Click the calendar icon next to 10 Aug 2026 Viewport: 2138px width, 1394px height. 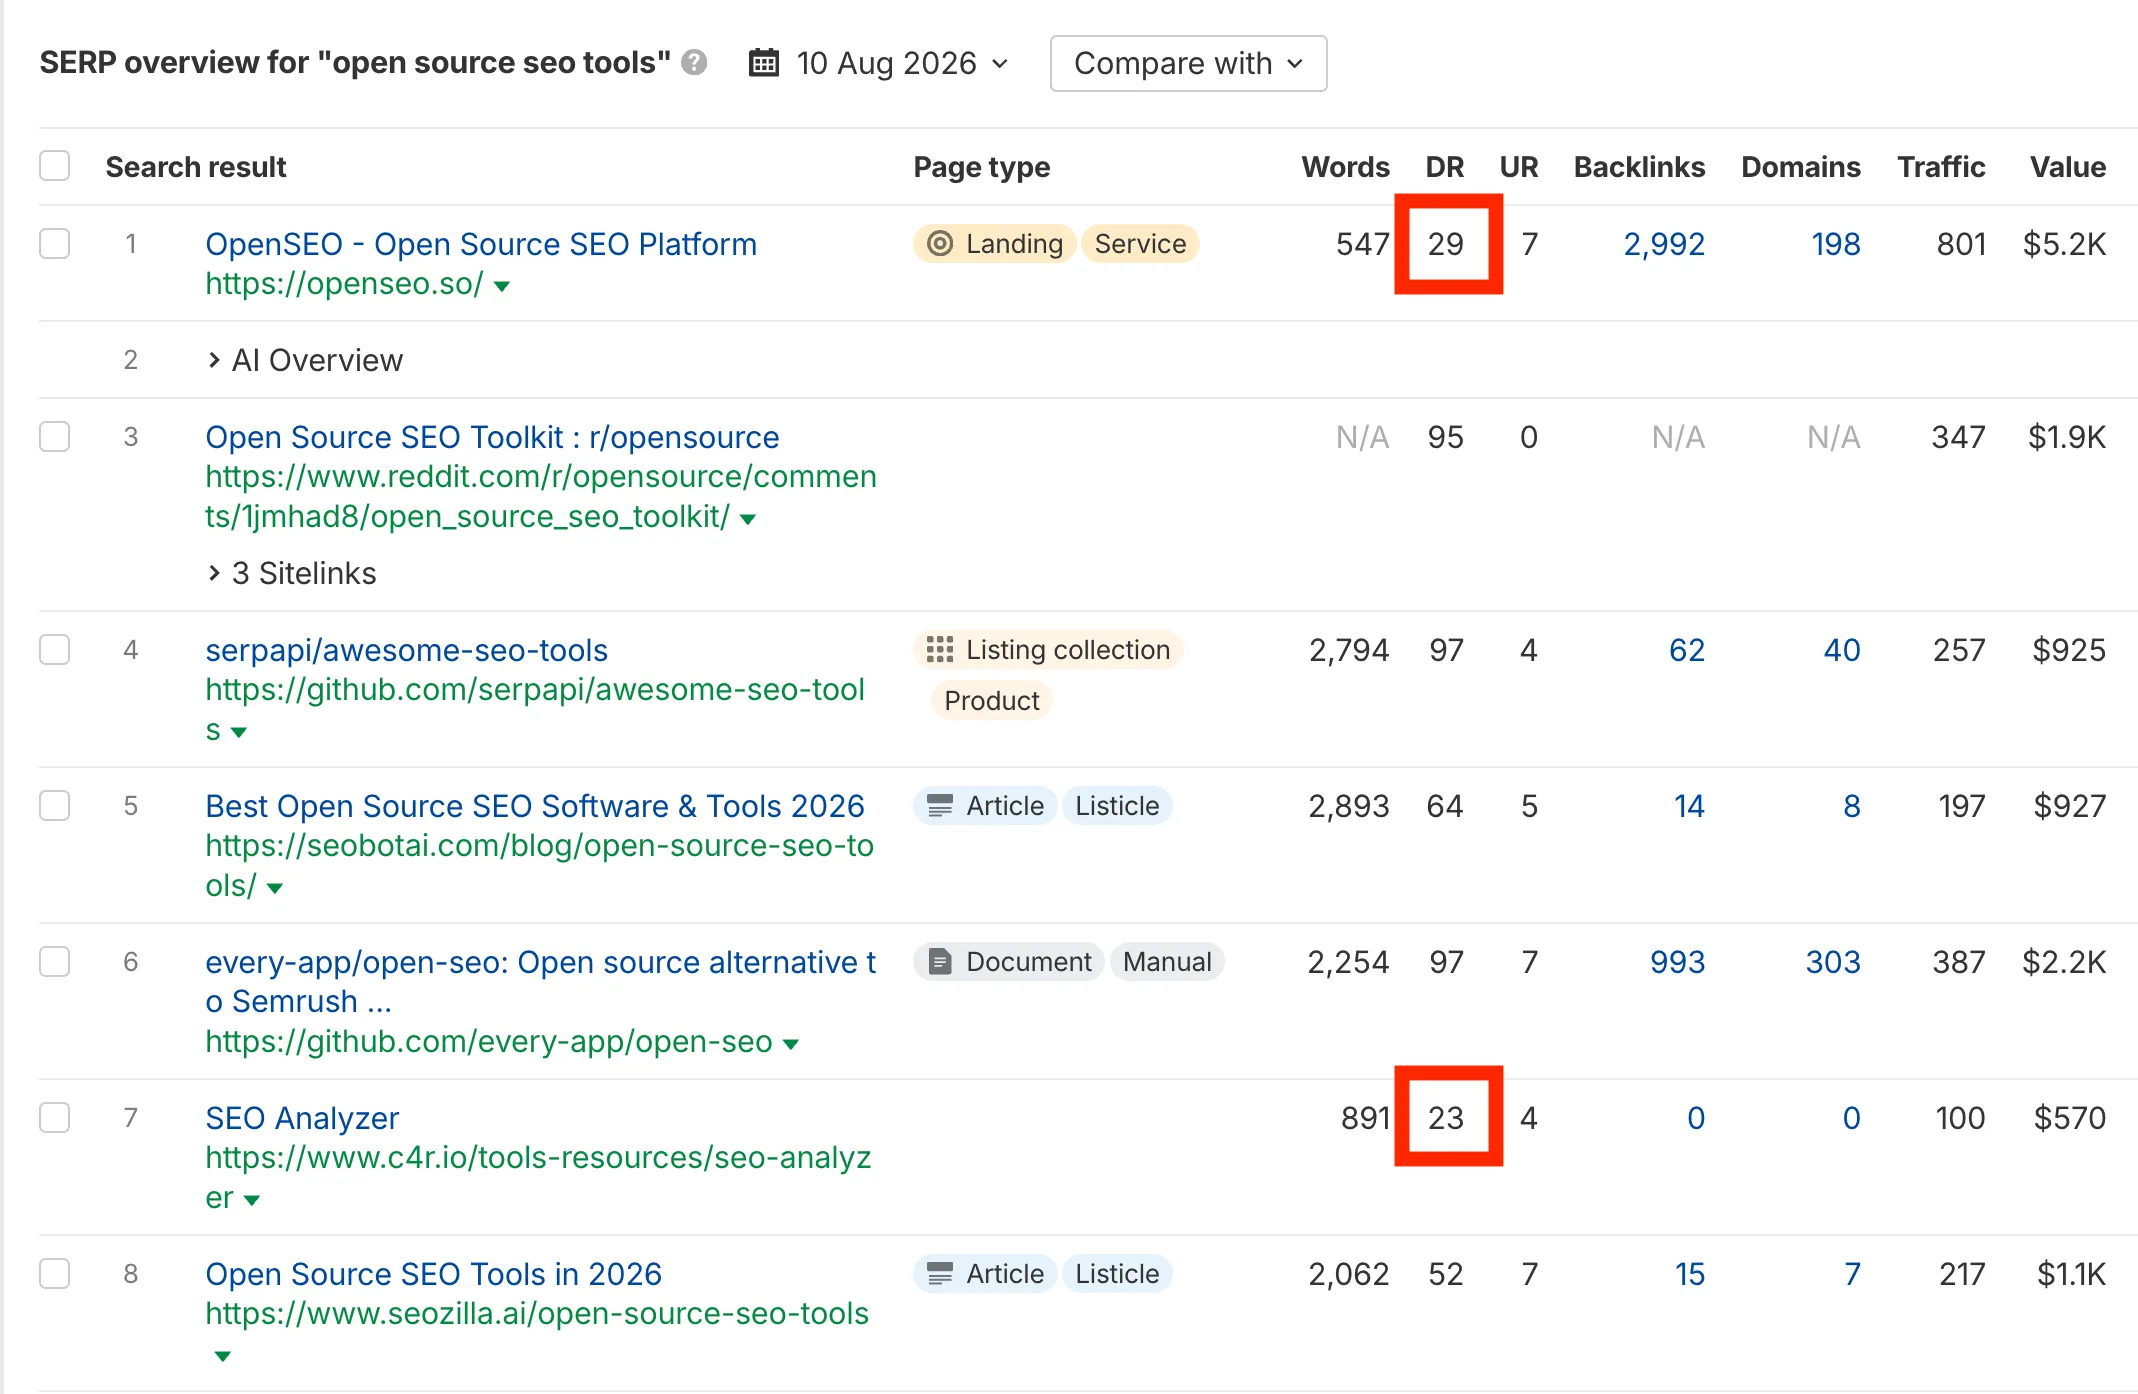764,63
